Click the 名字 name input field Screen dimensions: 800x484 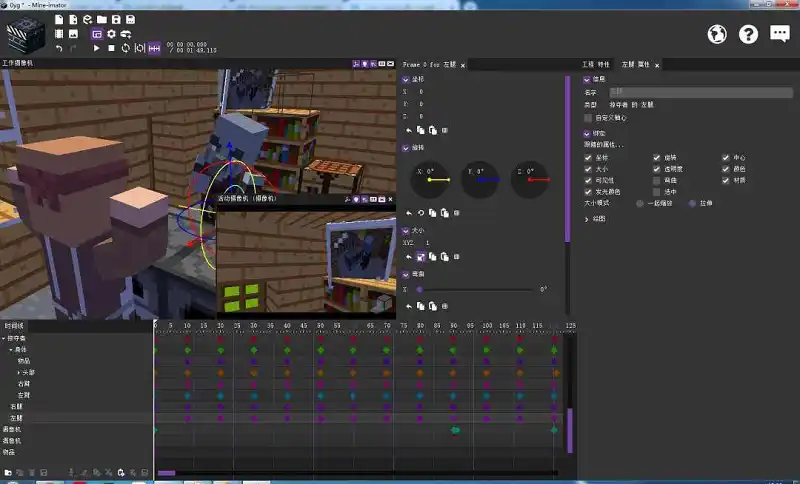tap(701, 92)
